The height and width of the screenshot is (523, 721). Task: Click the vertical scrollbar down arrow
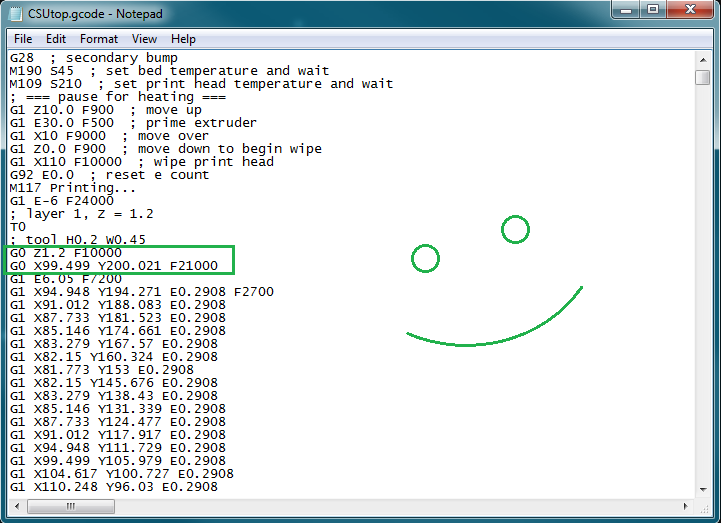[703, 489]
